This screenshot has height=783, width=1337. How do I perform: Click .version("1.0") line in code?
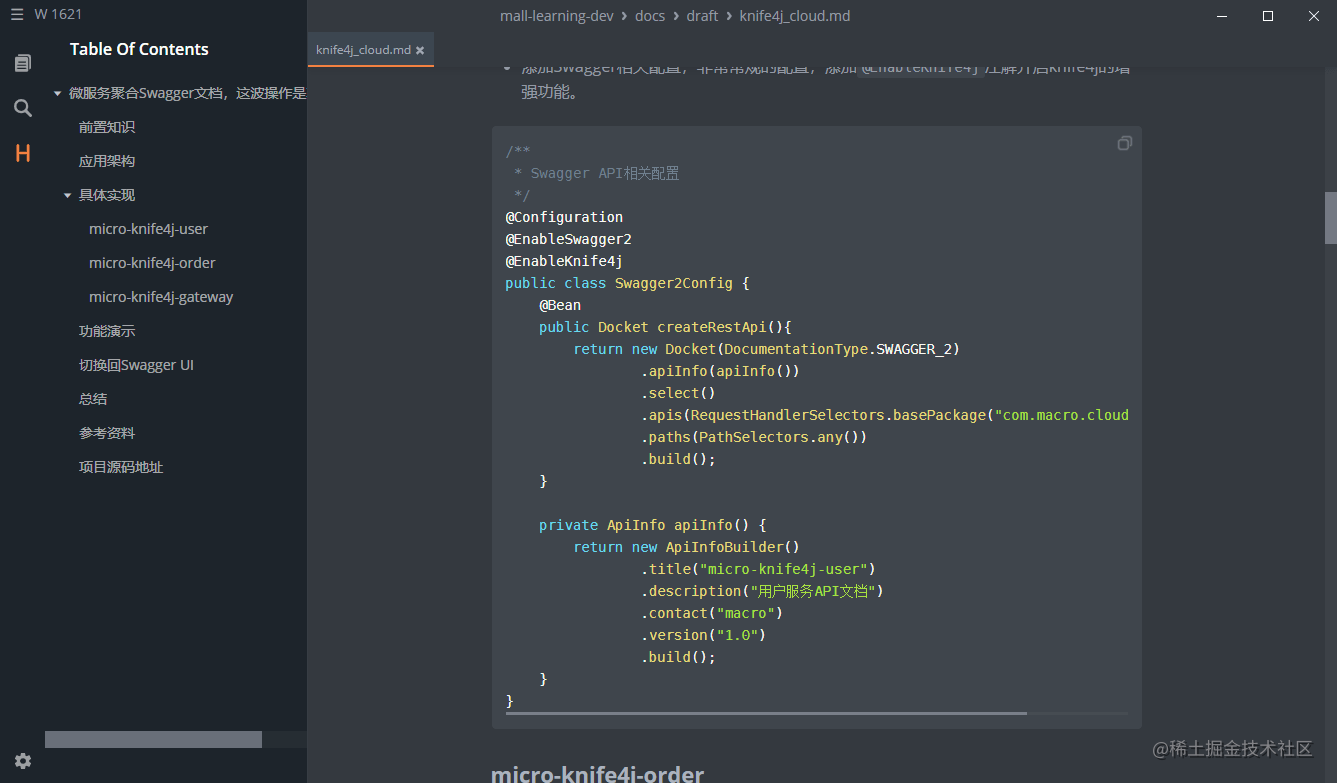[703, 635]
